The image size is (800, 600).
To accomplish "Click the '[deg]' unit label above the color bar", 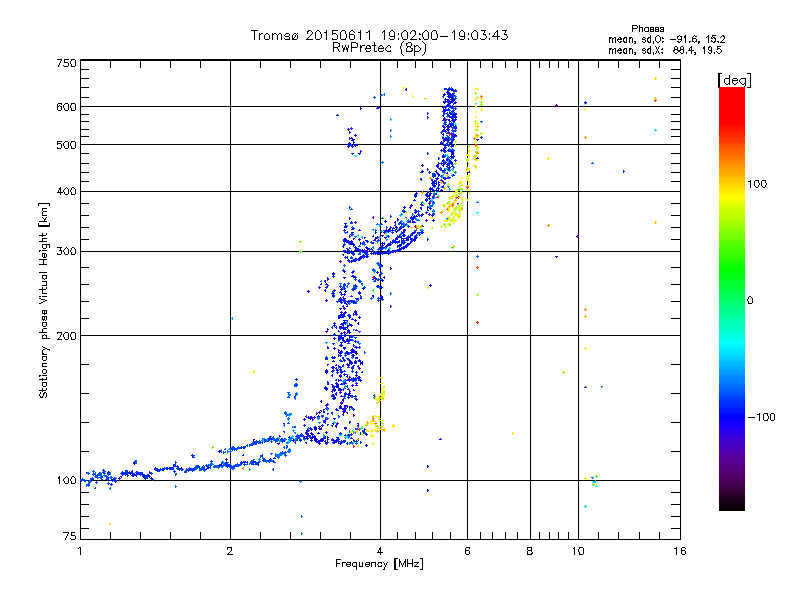I will coord(734,80).
